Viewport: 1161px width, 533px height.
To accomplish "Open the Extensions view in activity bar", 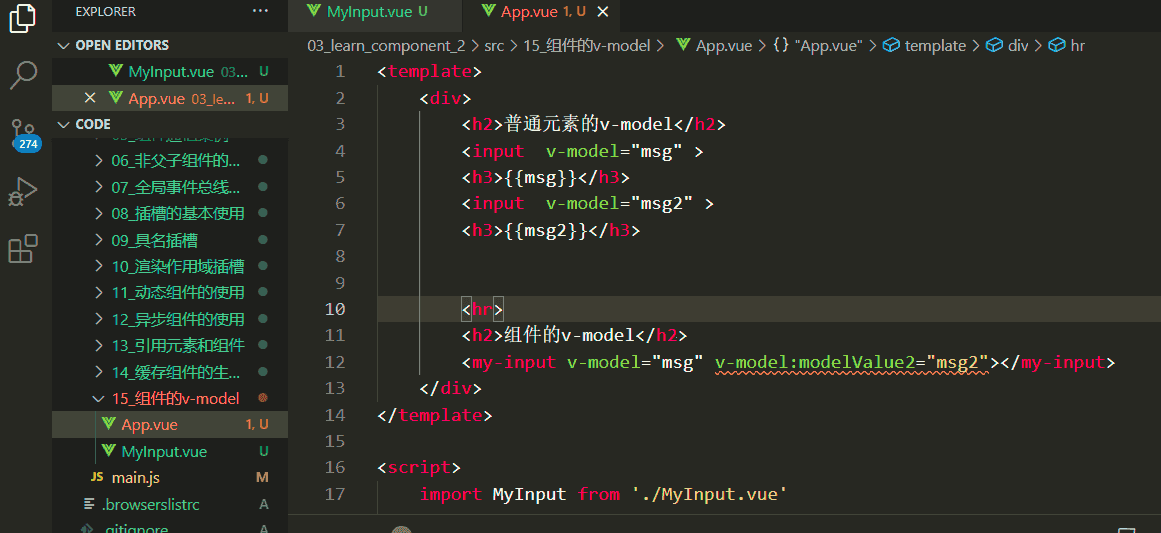I will tap(22, 249).
